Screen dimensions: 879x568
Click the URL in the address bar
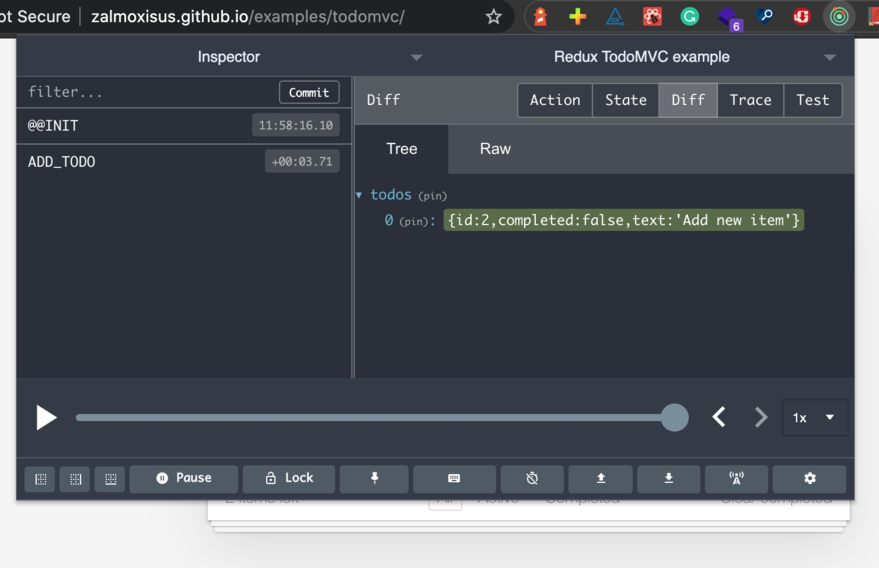247,17
